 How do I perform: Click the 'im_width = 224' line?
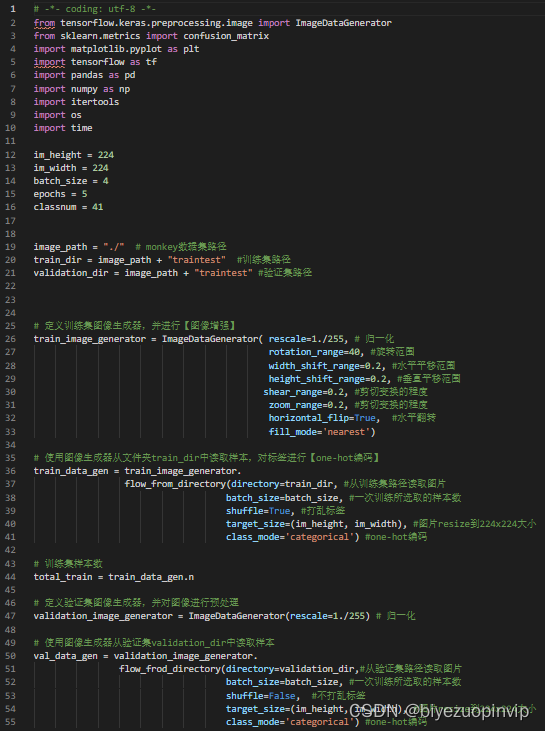(x=71, y=168)
